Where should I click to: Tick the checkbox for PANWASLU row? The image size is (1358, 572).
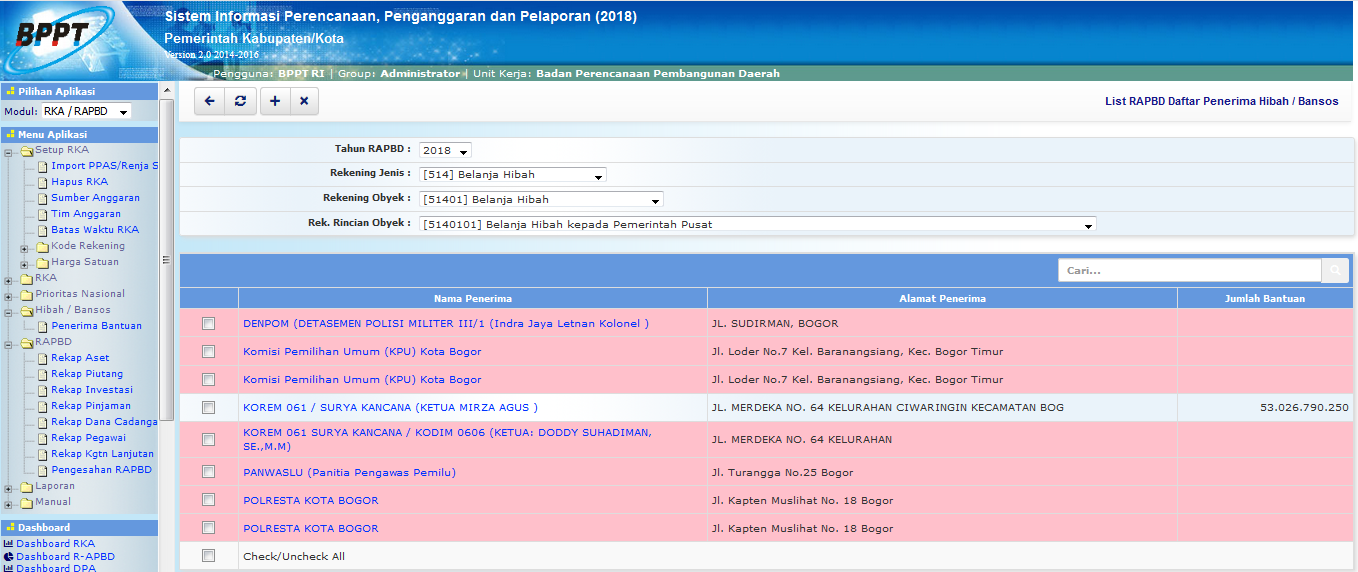208,472
